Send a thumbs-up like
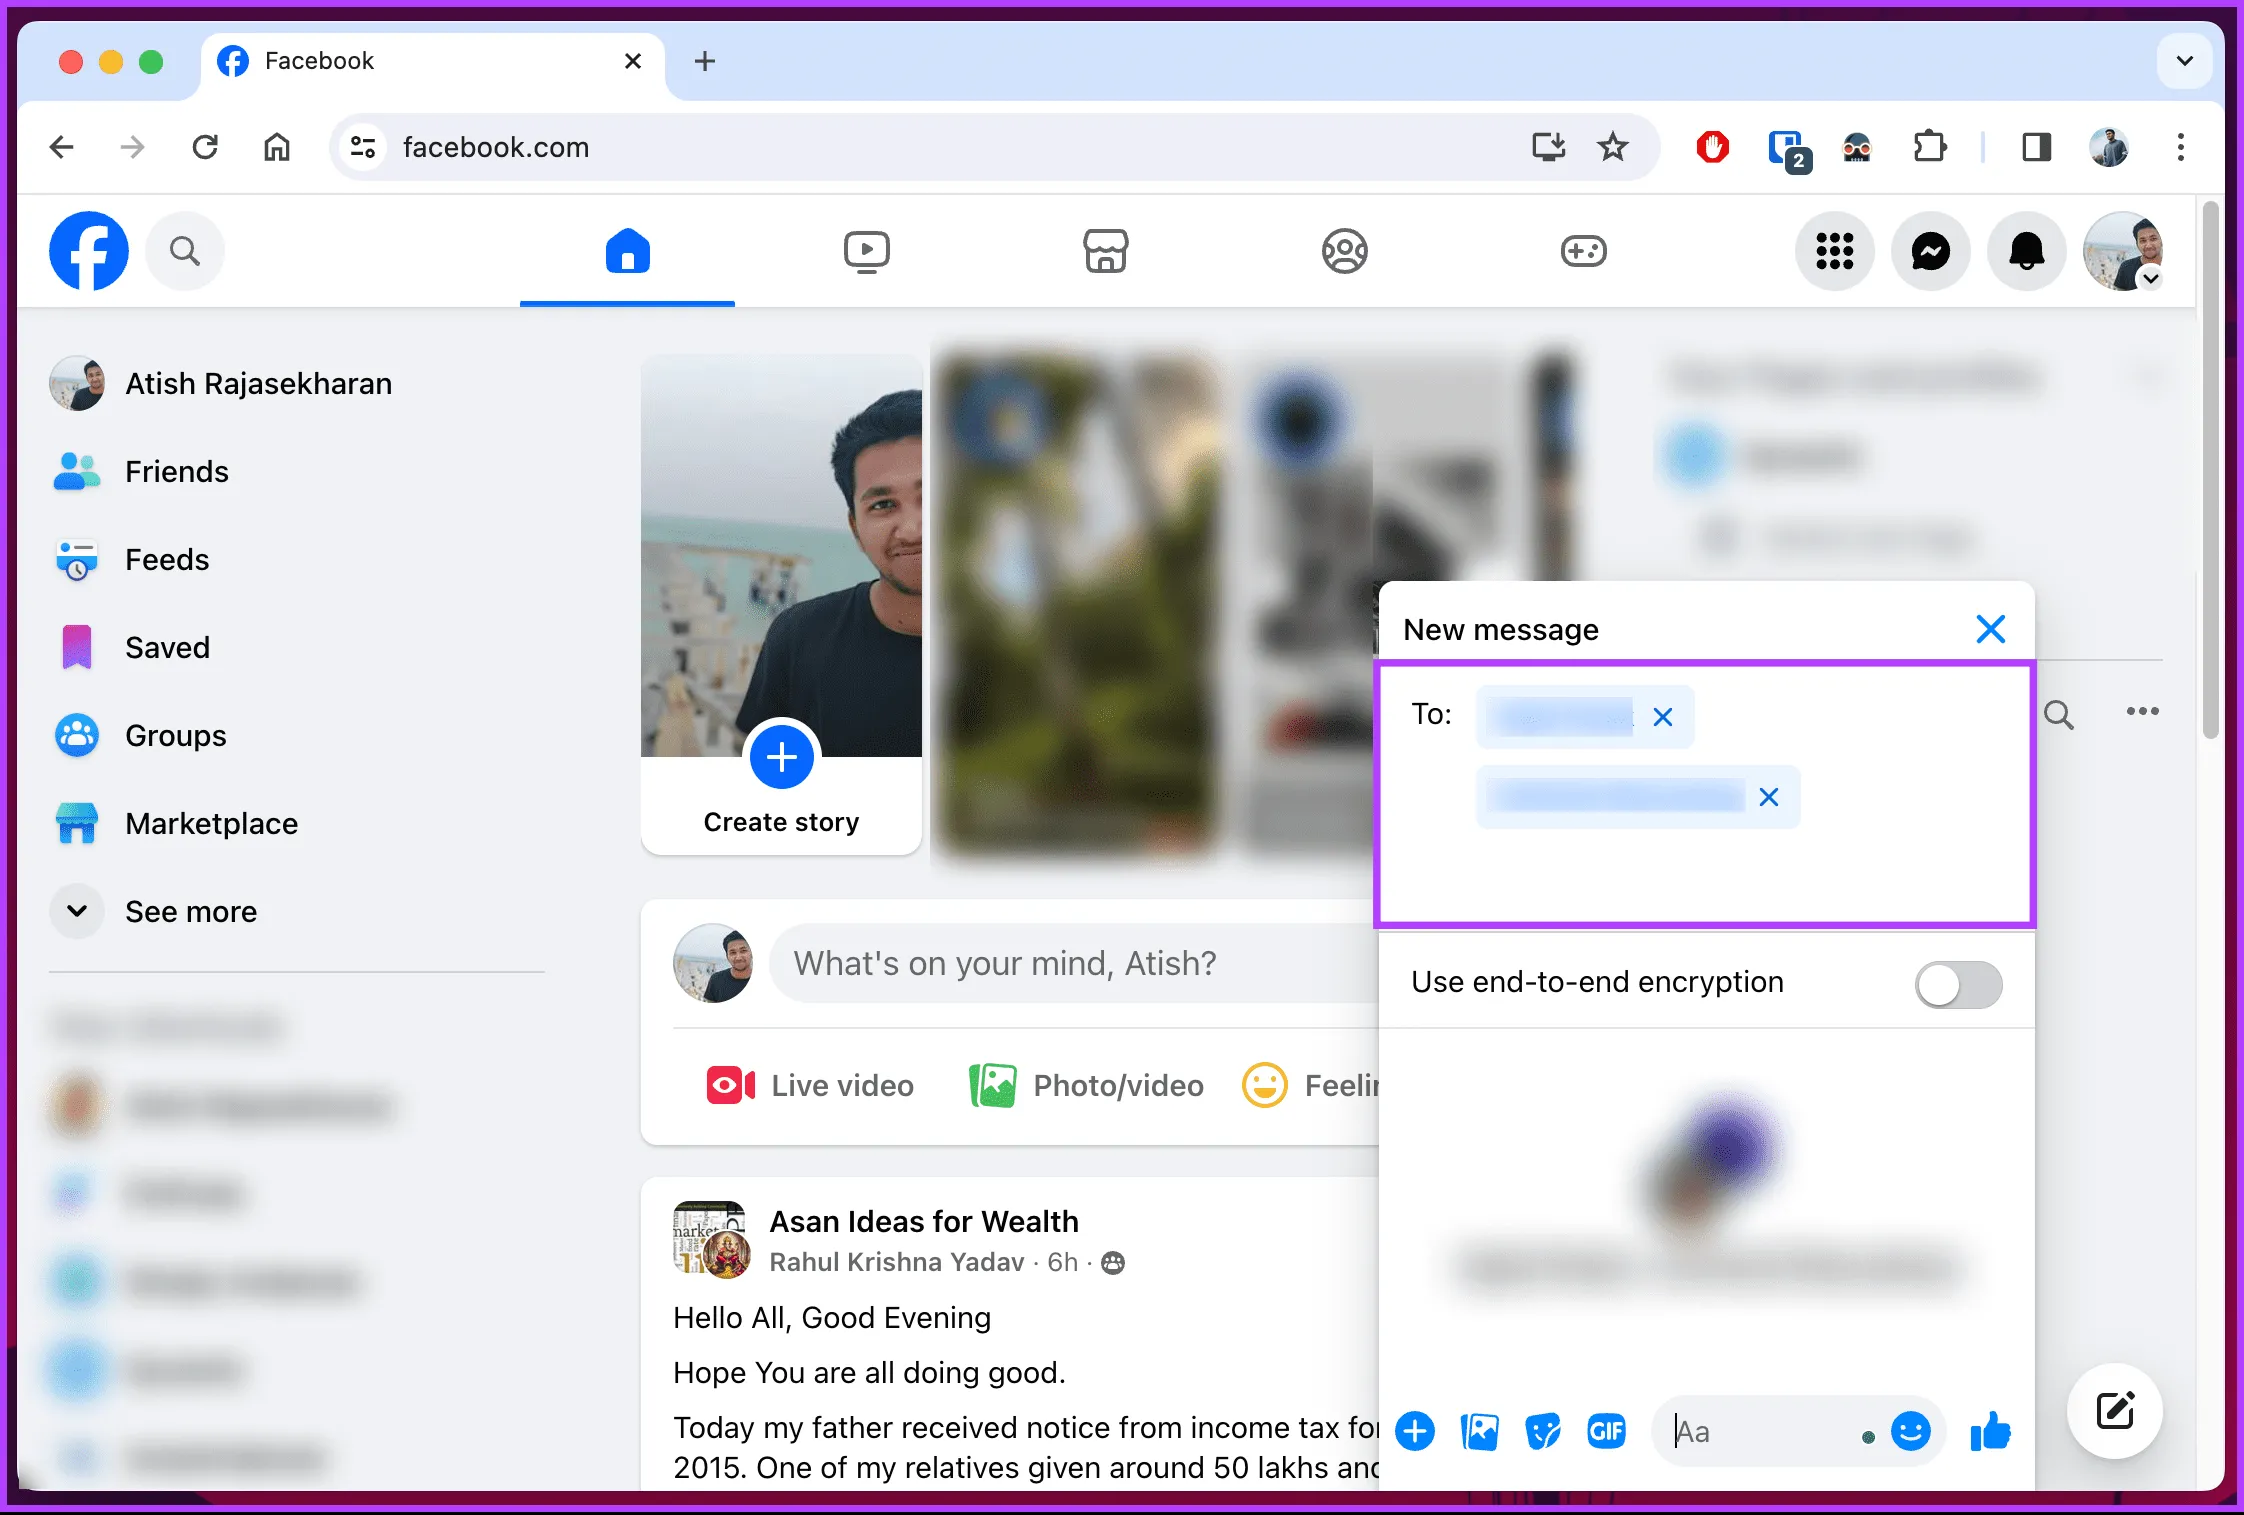Viewport: 2244px width, 1515px height. pyautogui.click(x=1990, y=1432)
